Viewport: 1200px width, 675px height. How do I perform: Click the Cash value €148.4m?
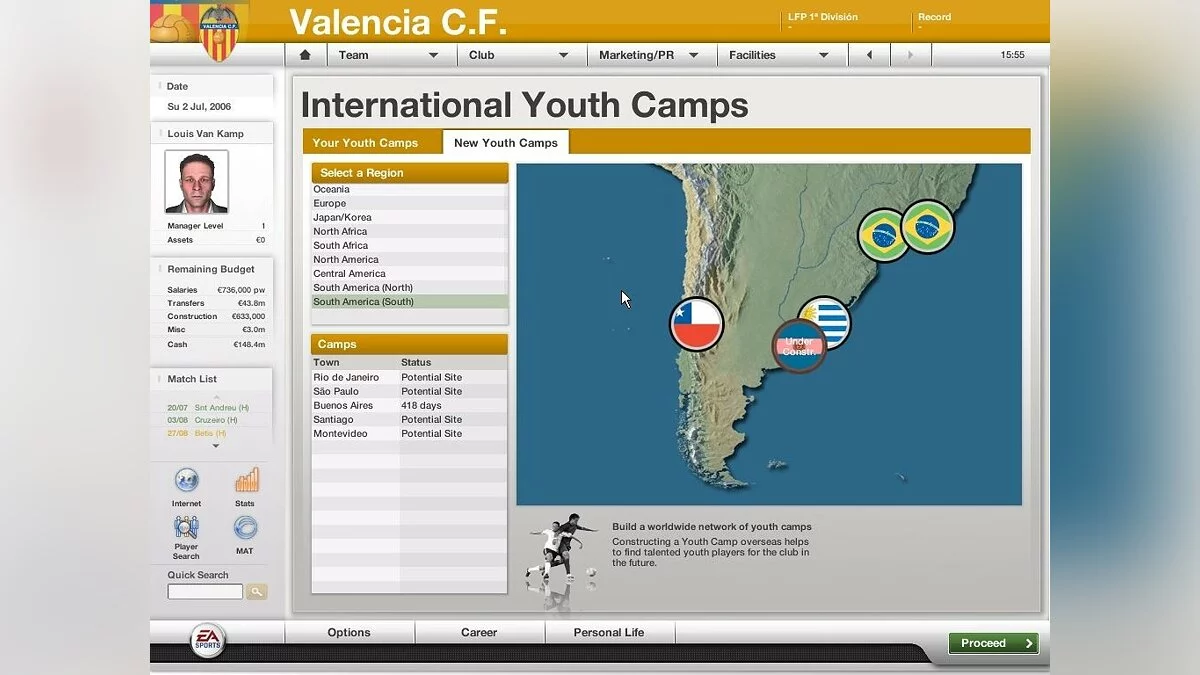pos(249,344)
